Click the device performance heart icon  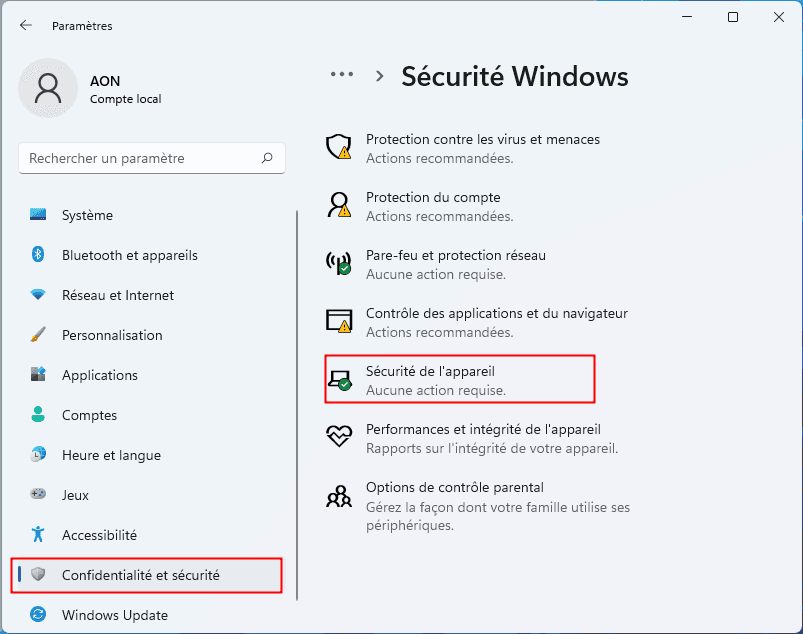[x=339, y=437]
